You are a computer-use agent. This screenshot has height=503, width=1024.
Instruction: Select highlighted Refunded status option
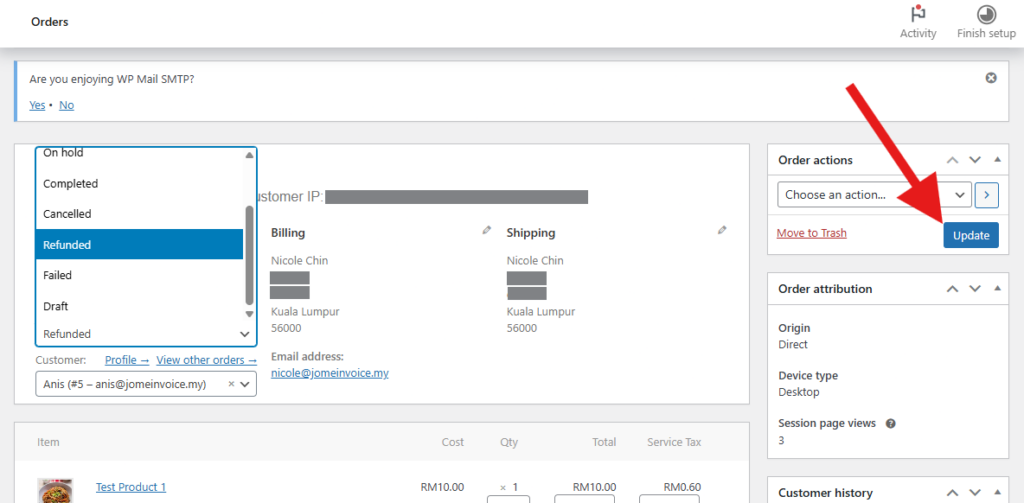click(x=139, y=244)
